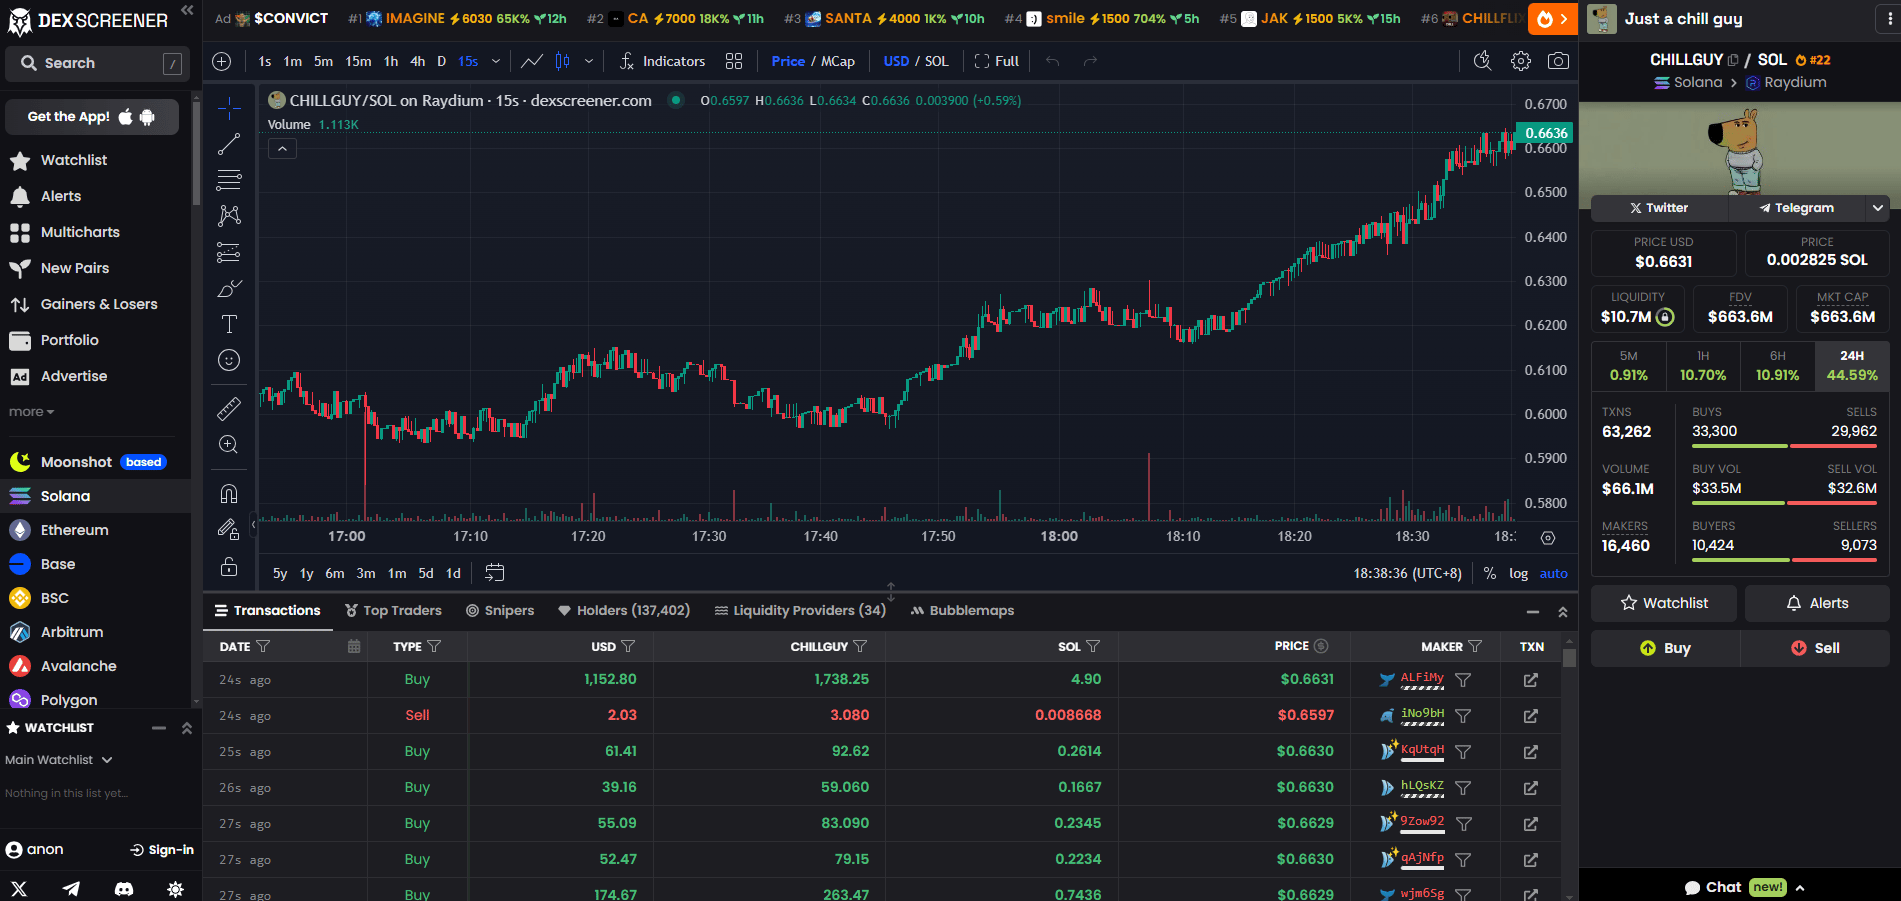Viewport: 1901px width, 901px height.
Task: Open the token's Telegram link
Action: click(x=1797, y=208)
